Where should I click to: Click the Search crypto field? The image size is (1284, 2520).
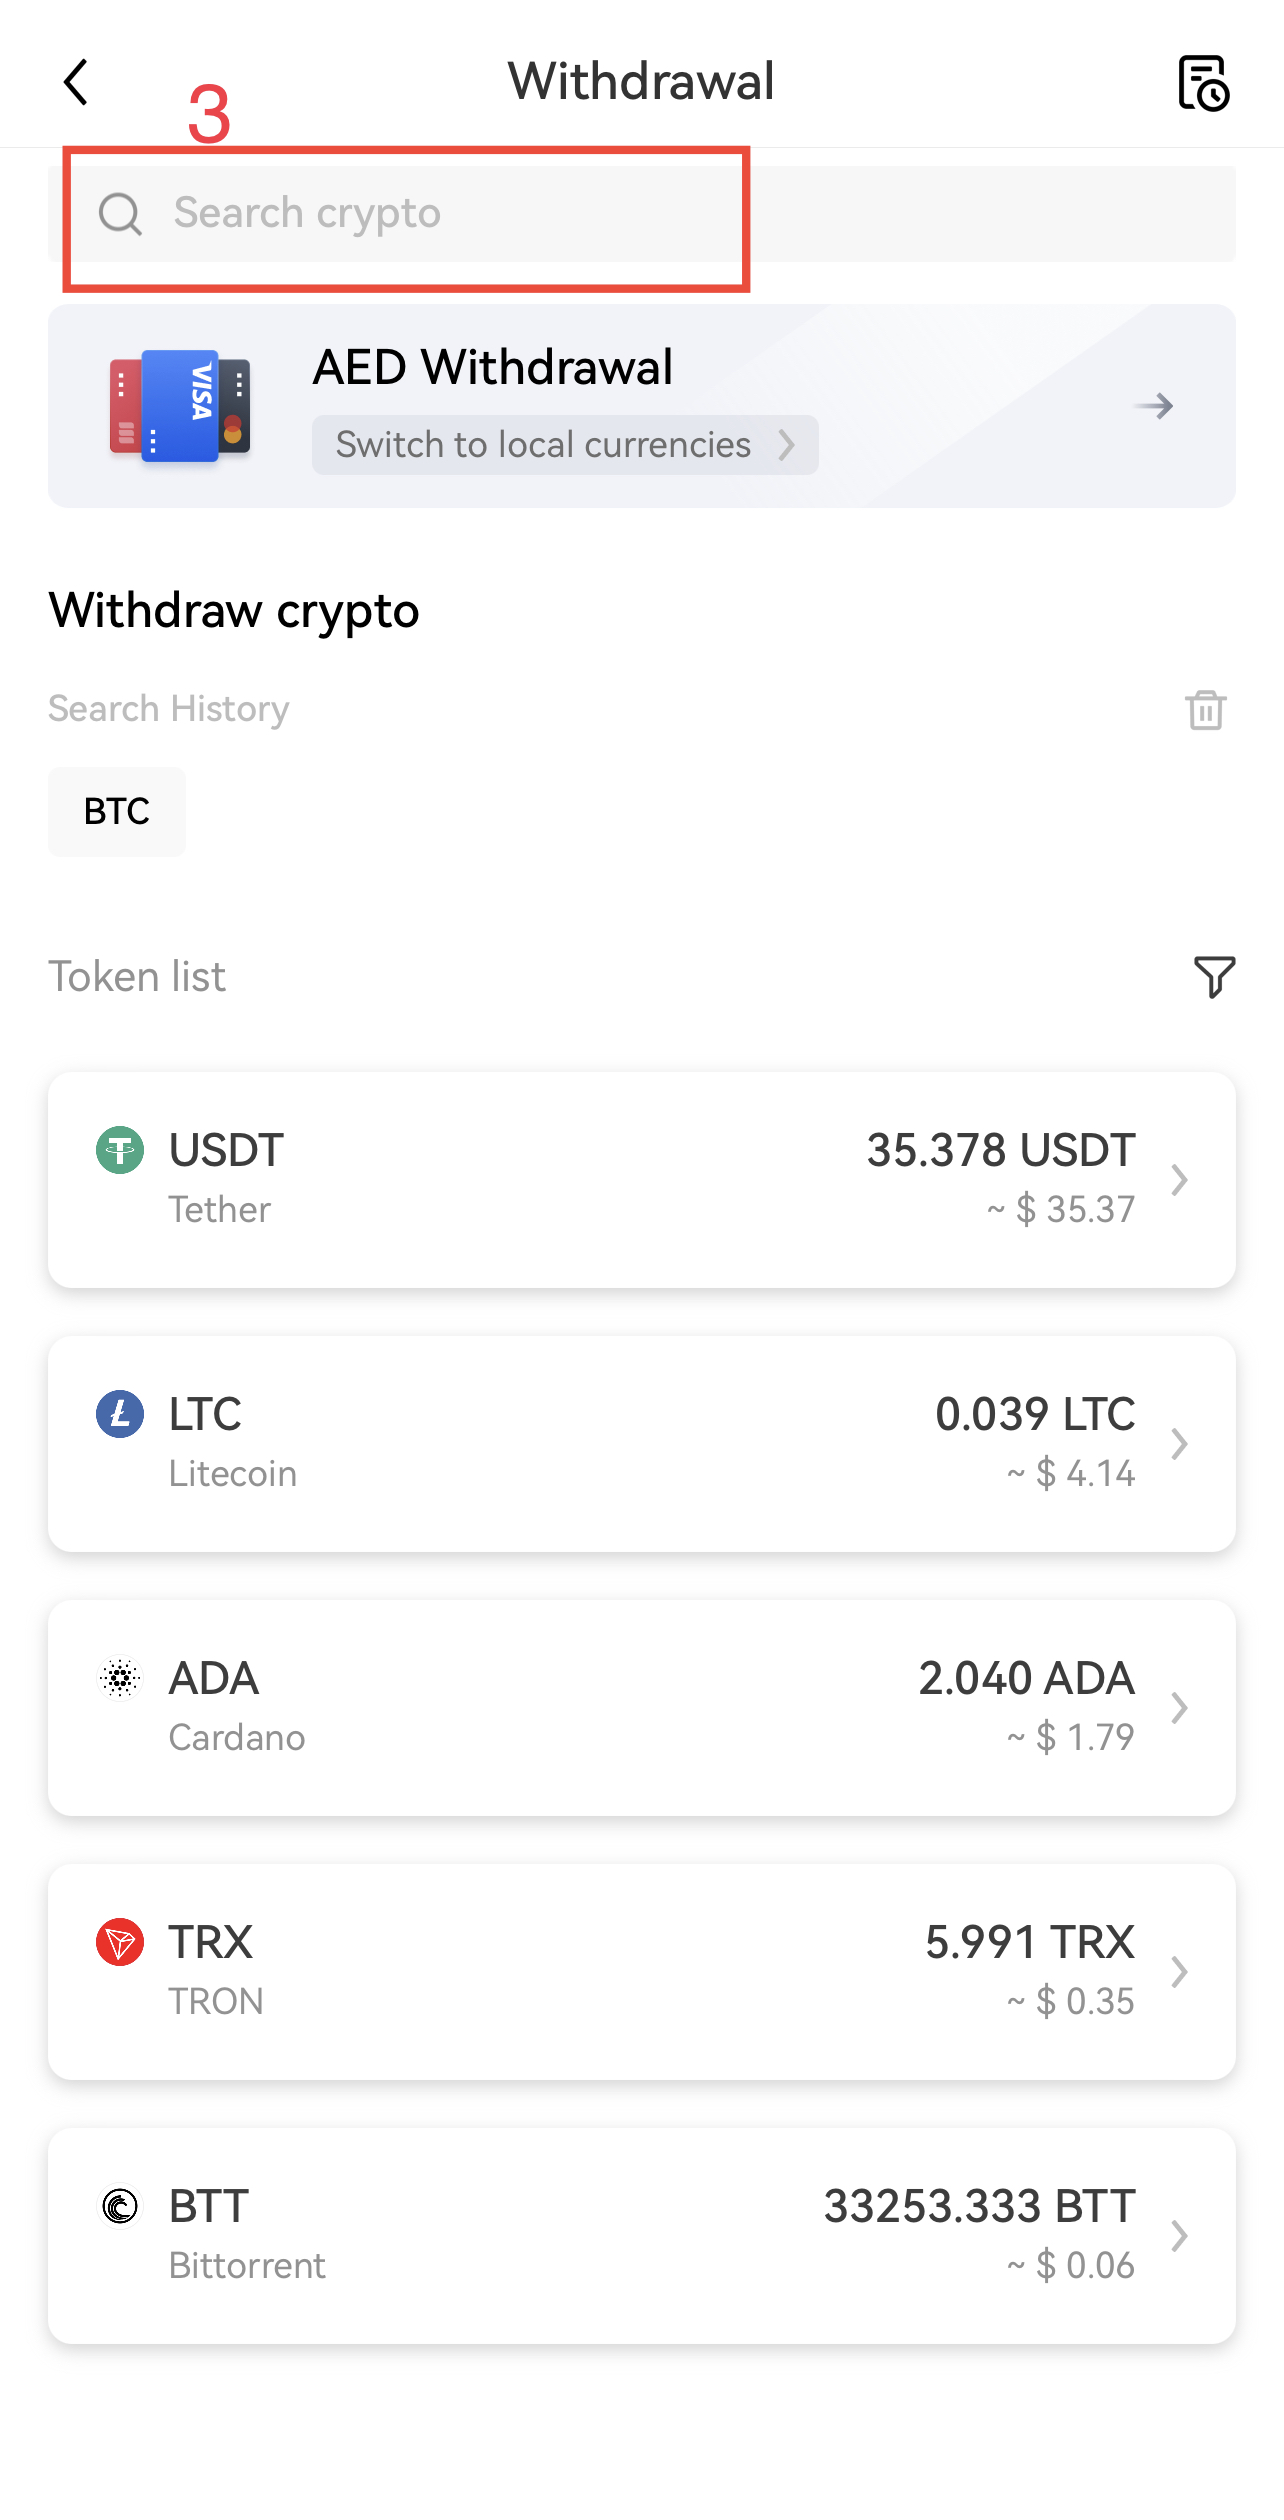click(642, 214)
